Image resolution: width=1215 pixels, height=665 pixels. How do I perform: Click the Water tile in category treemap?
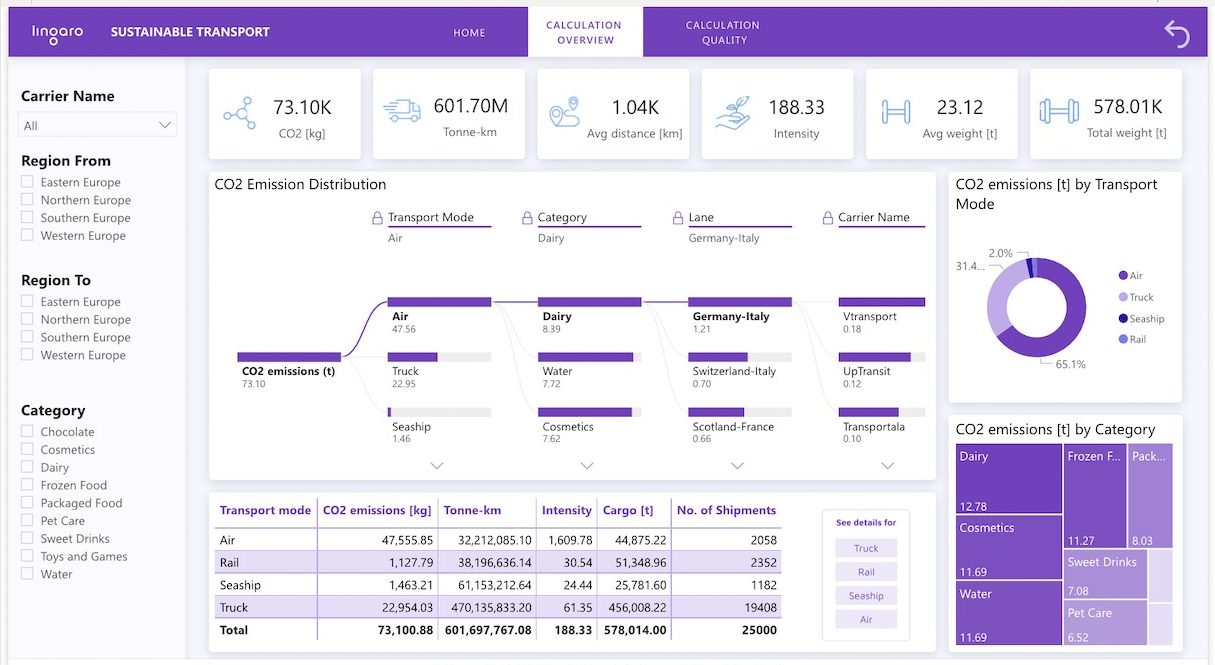[x=1009, y=612]
